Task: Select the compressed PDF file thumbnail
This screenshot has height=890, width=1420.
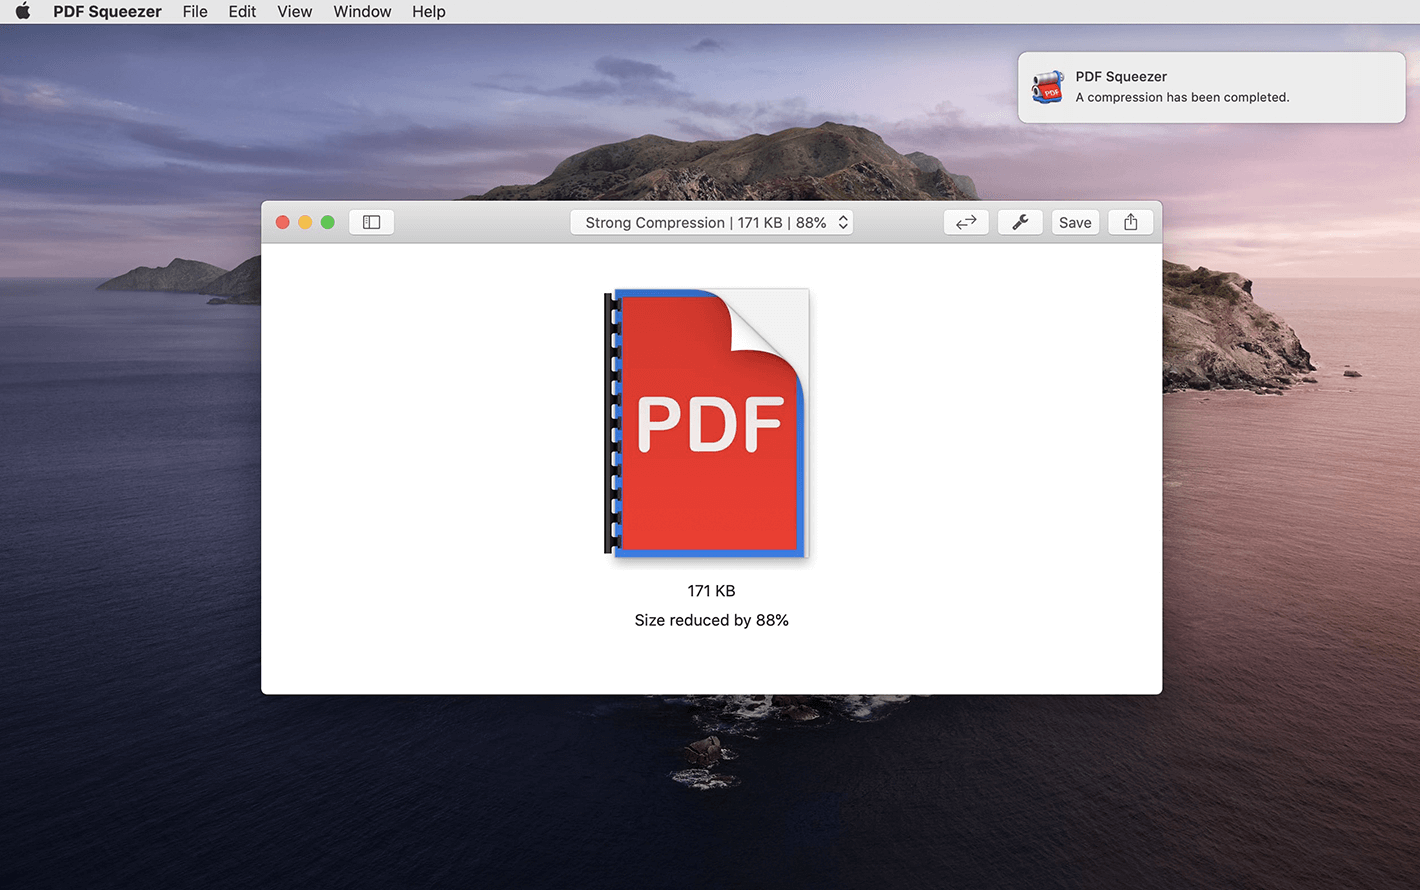Action: [707, 423]
